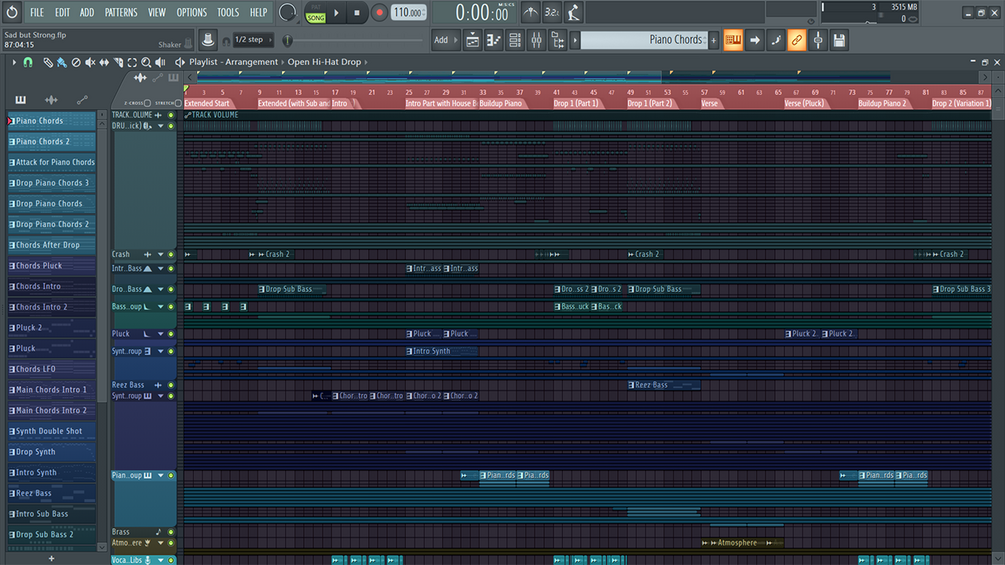The image size is (1005, 565).
Task: Collapse the Piano group track arrow
Action: (x=161, y=475)
